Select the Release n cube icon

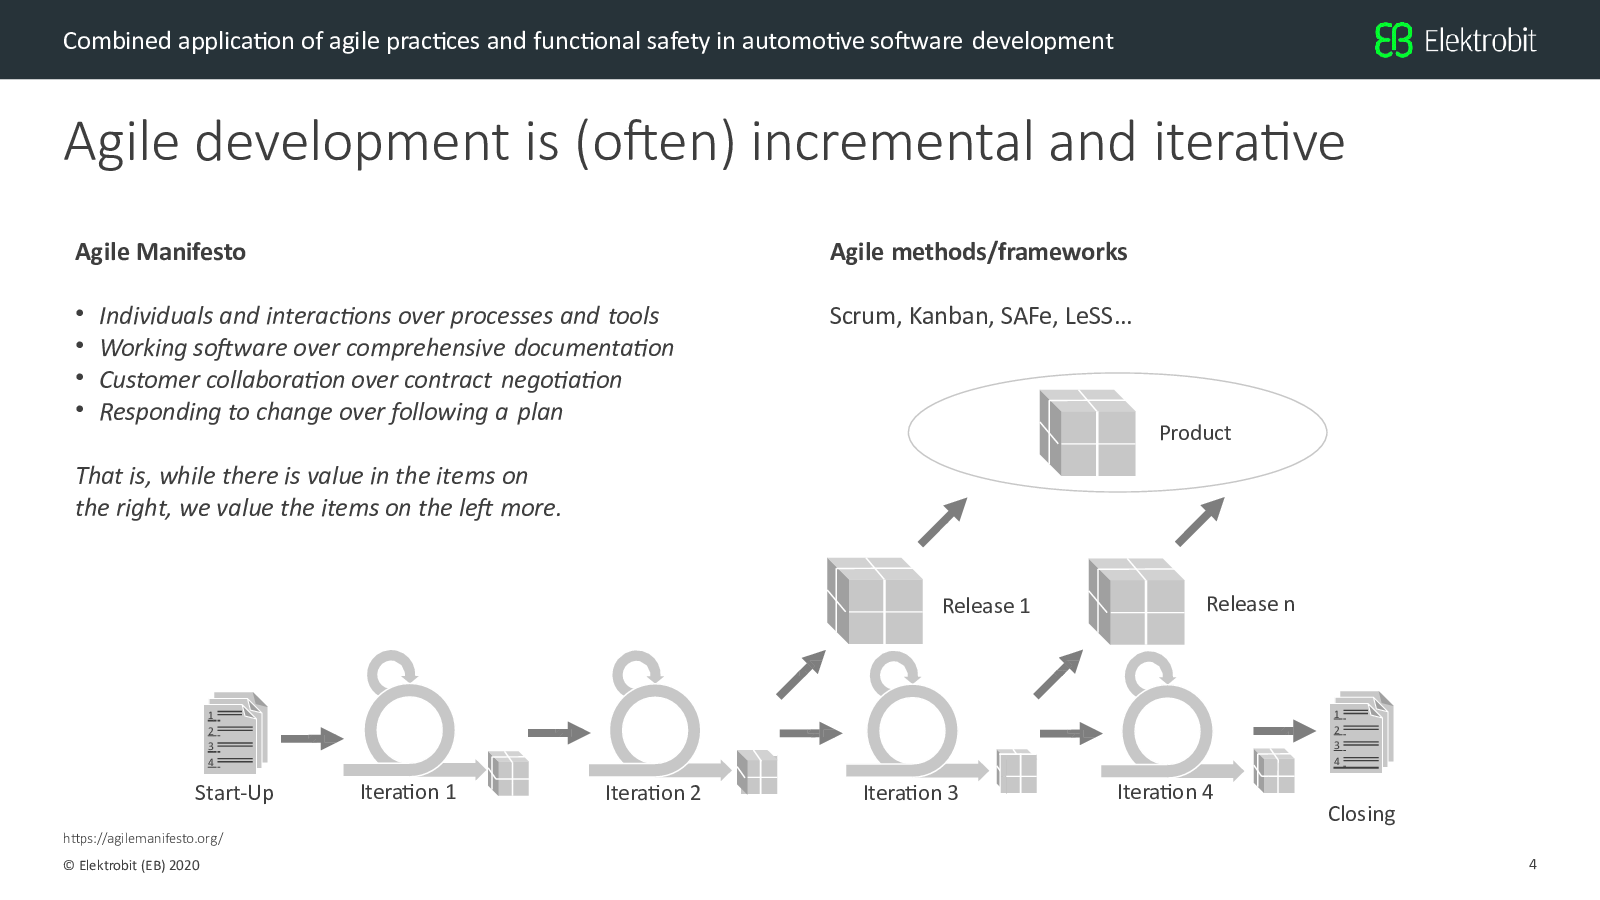1136,601
